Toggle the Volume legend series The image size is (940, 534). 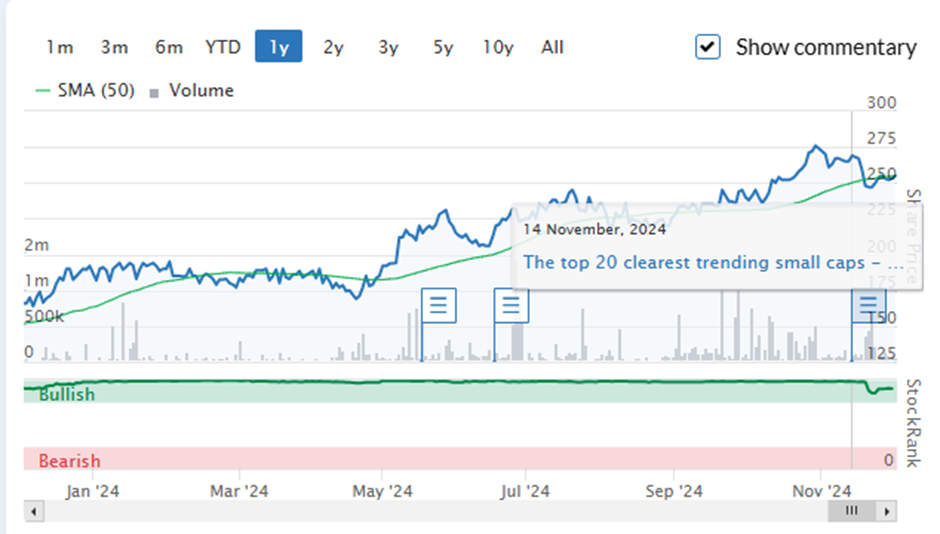[192, 90]
